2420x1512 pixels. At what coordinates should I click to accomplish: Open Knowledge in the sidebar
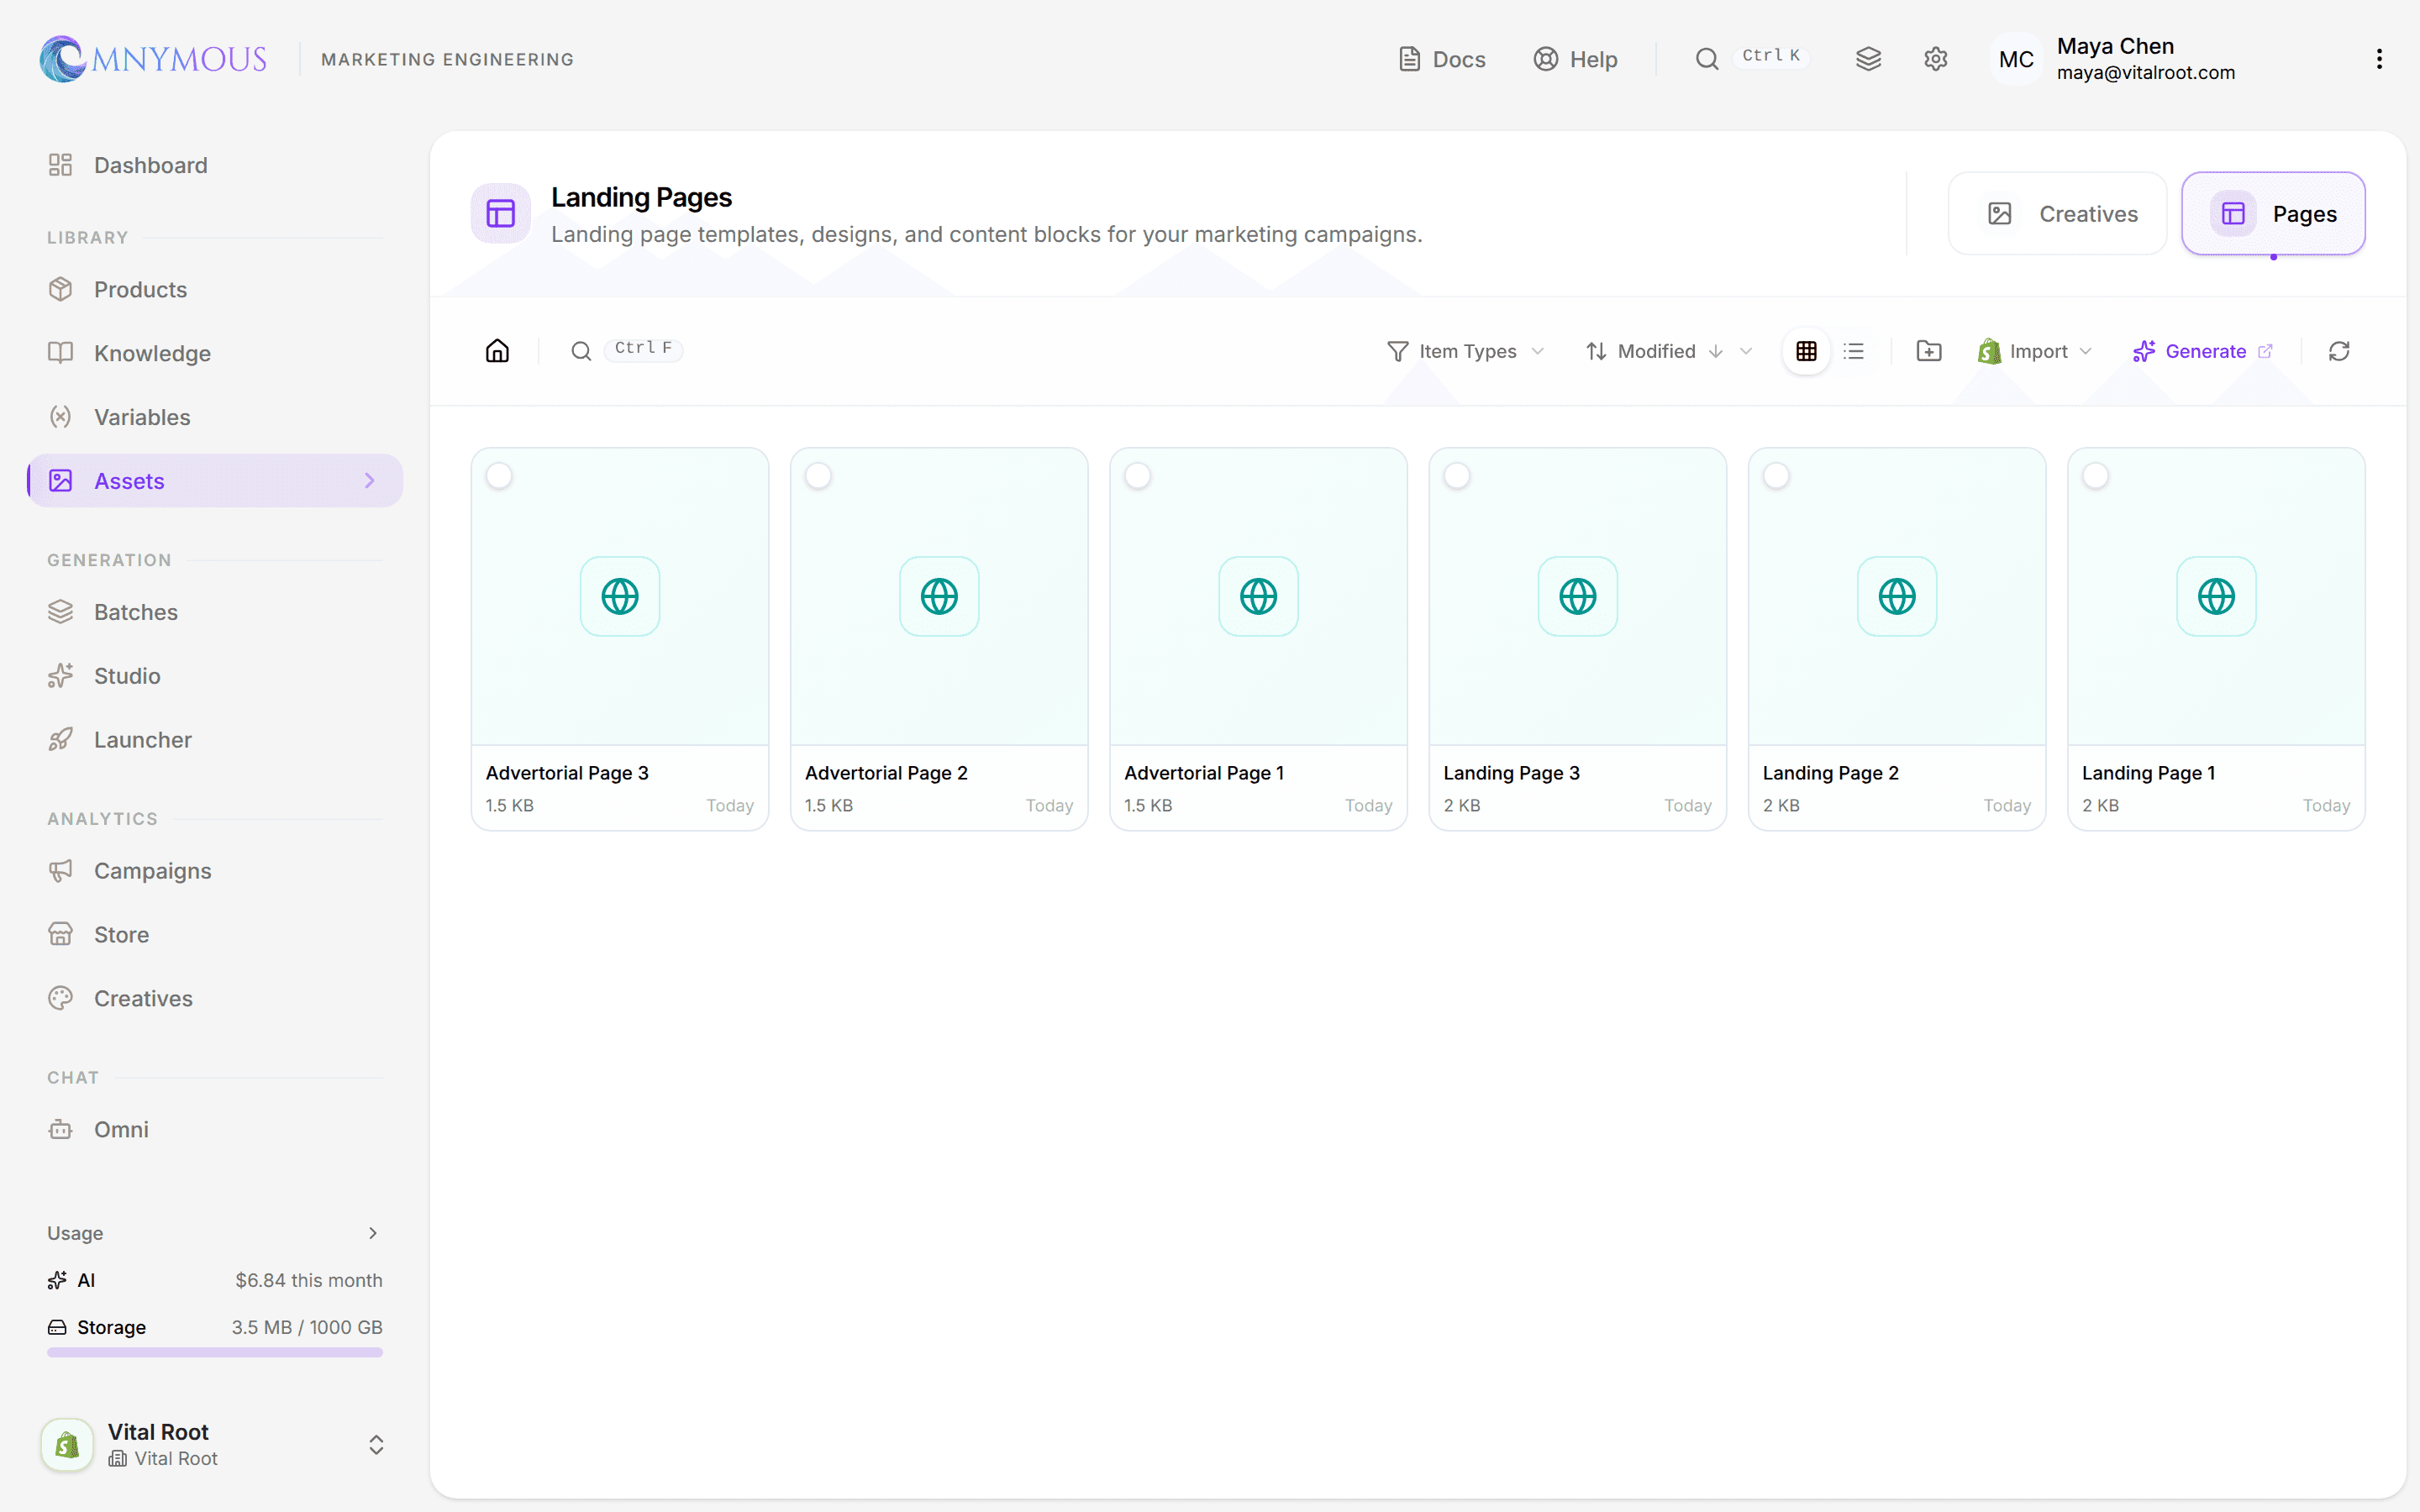(x=215, y=353)
